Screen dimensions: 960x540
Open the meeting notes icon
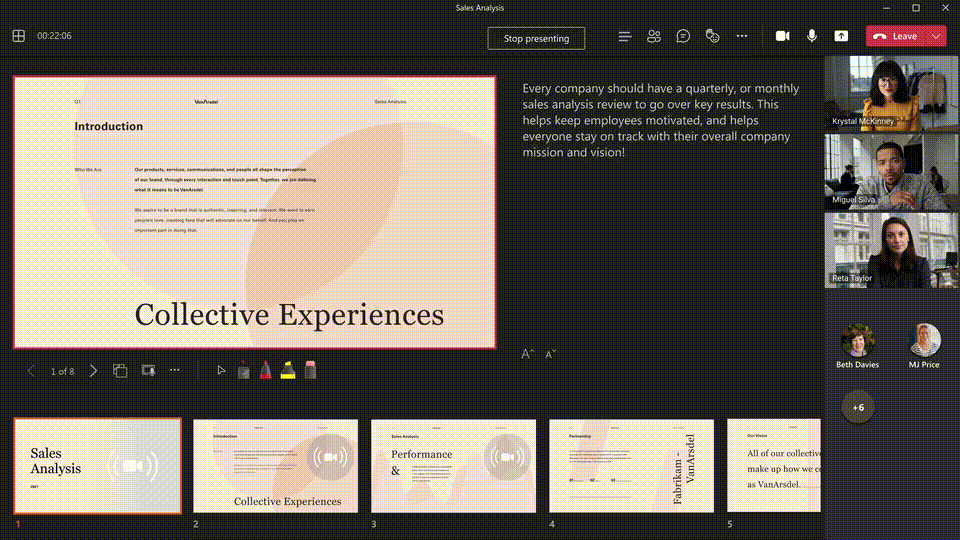(624, 37)
